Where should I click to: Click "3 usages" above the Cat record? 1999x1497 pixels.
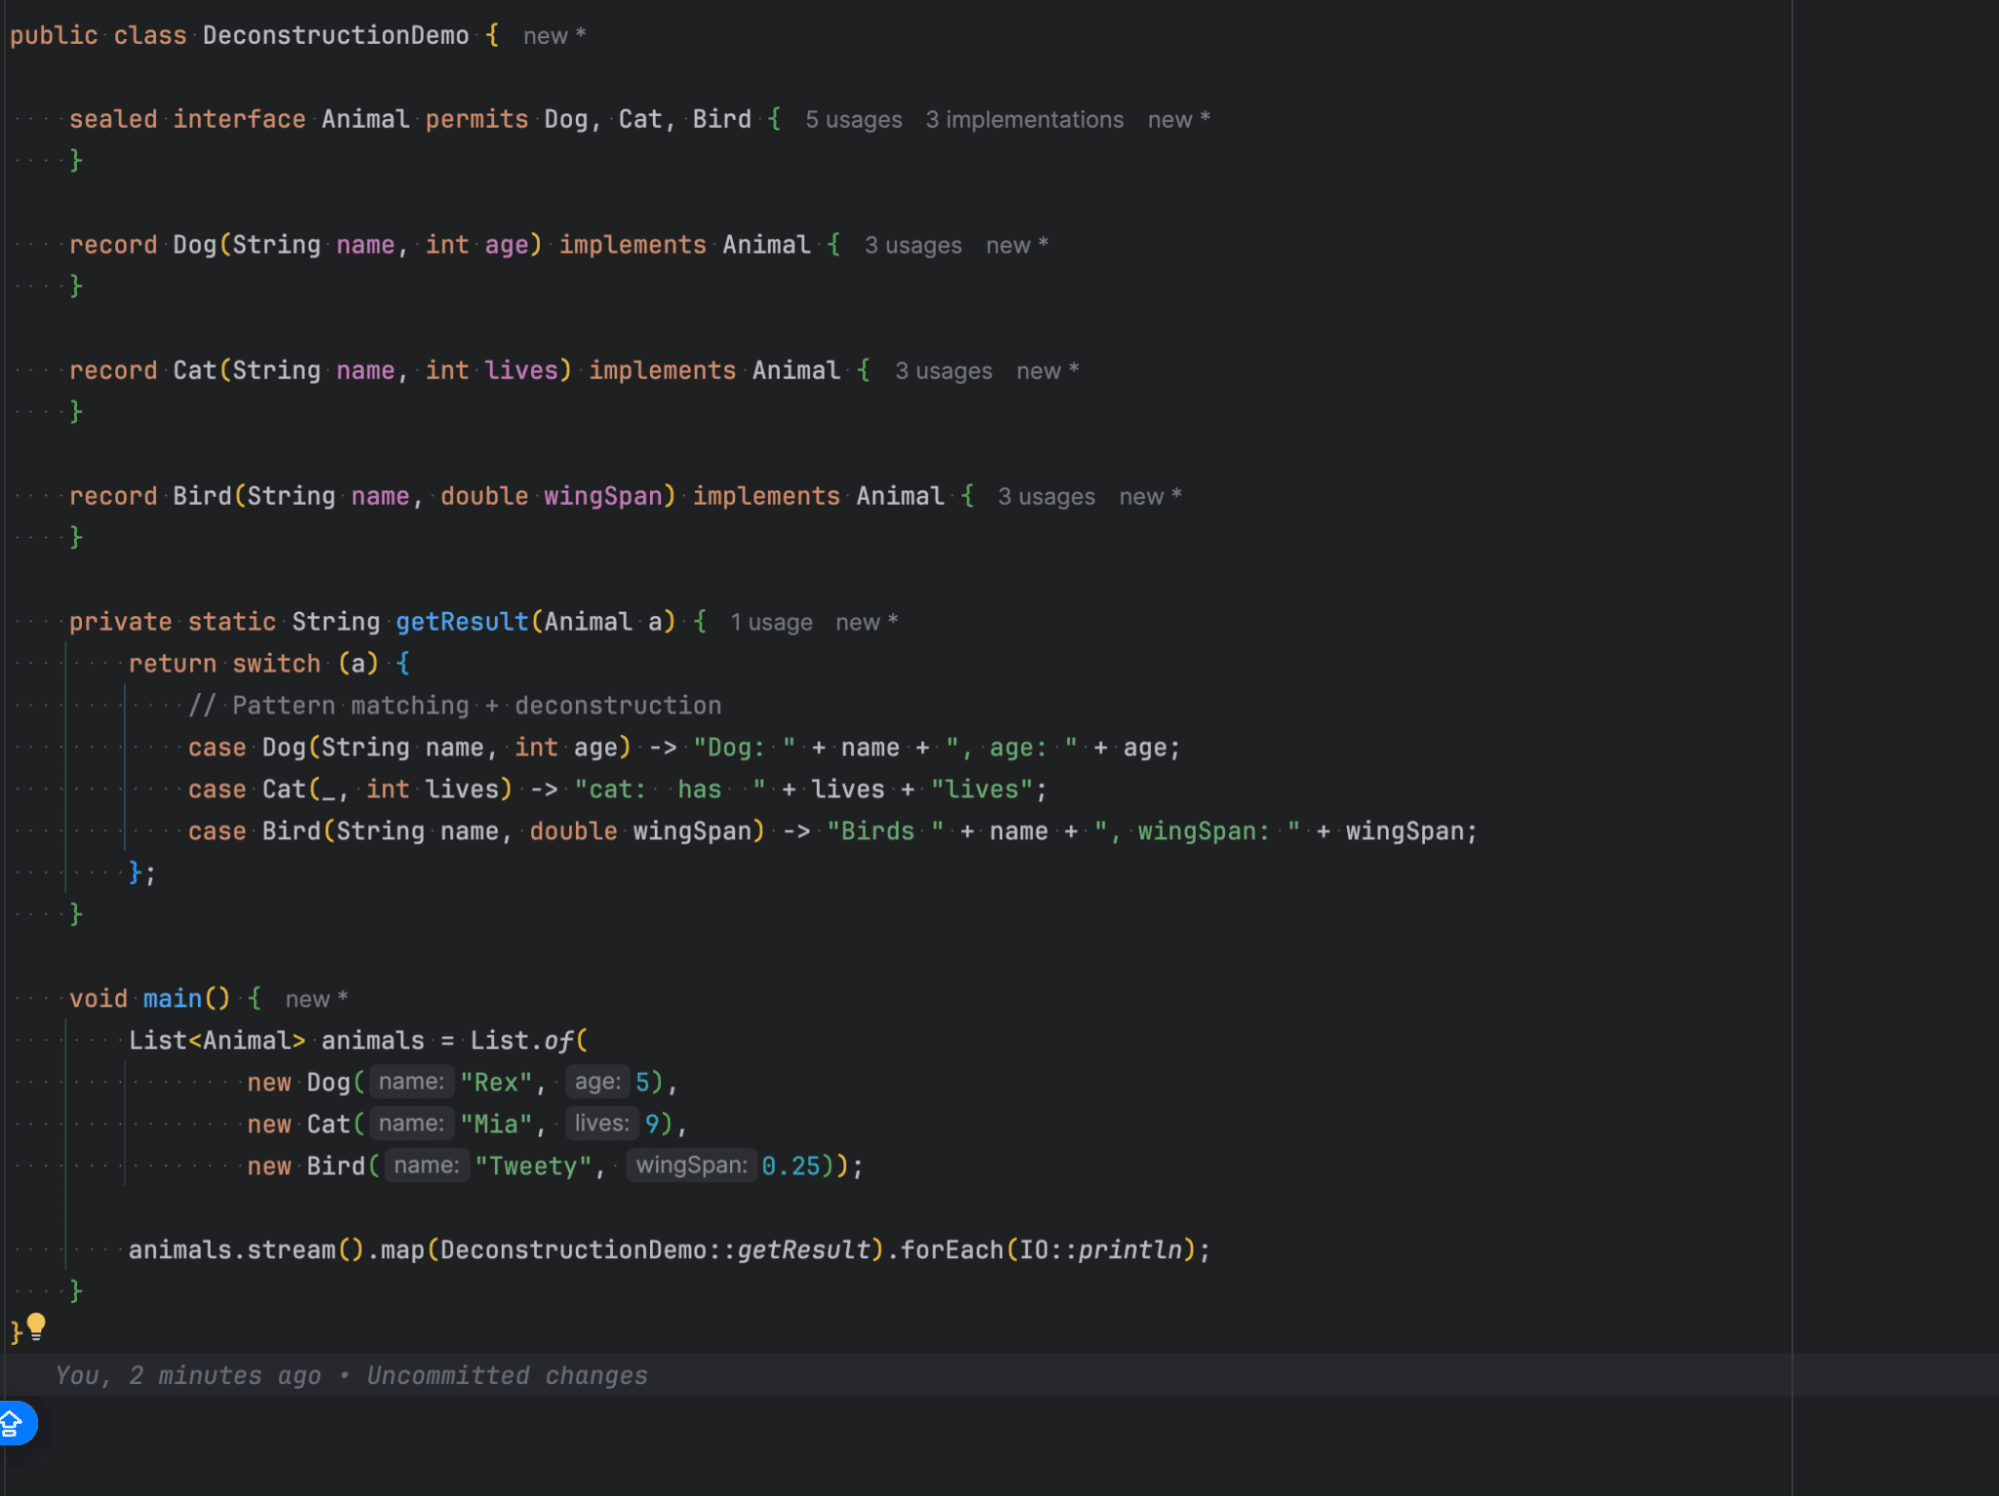point(943,370)
